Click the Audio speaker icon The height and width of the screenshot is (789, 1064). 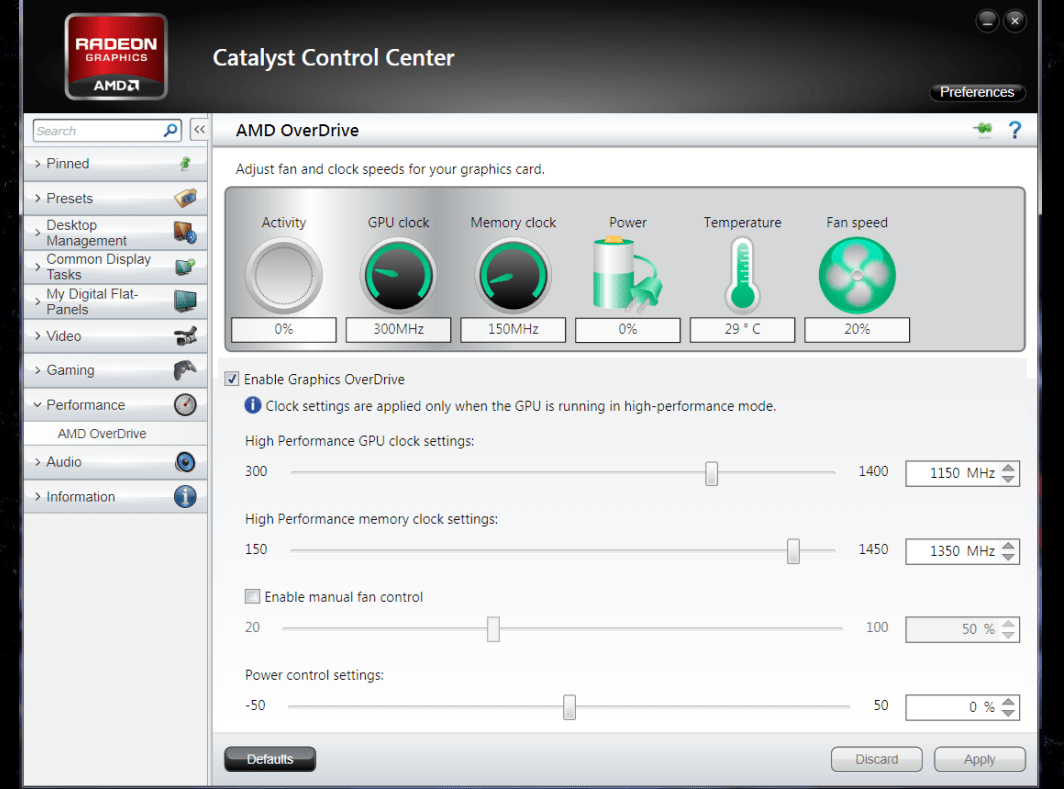click(185, 462)
